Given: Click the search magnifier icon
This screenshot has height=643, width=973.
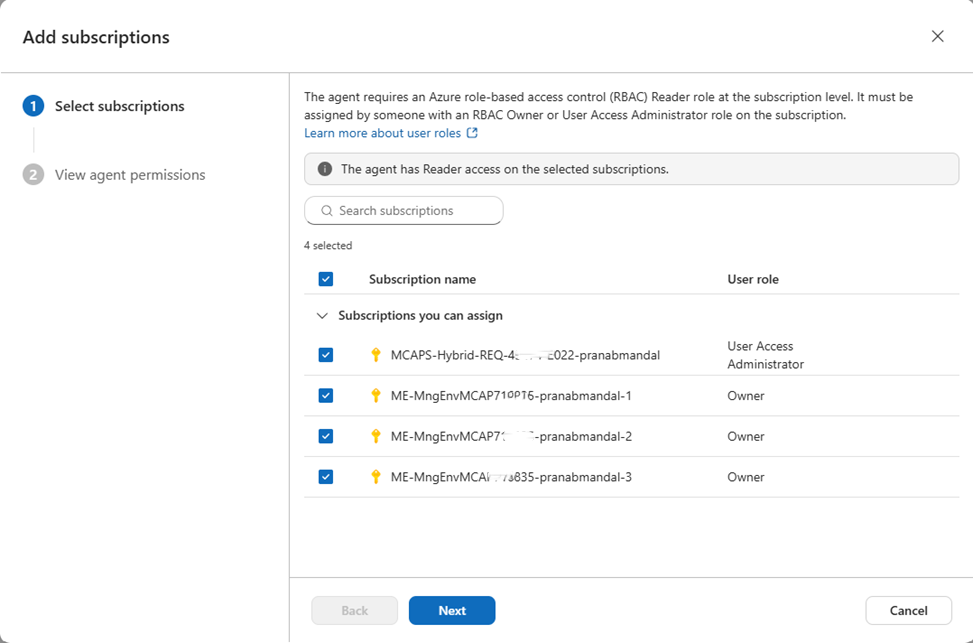Looking at the screenshot, I should pos(326,211).
